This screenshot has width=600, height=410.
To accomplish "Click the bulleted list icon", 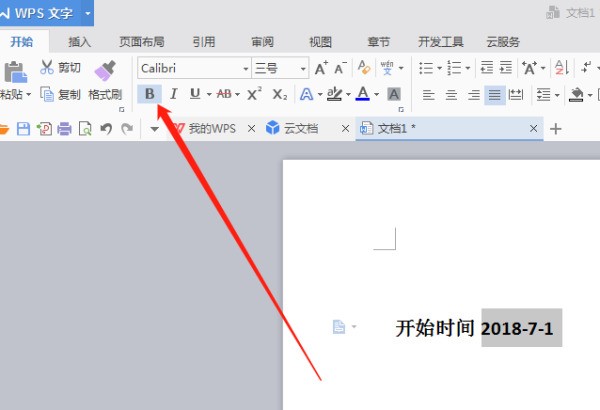I will 426,68.
